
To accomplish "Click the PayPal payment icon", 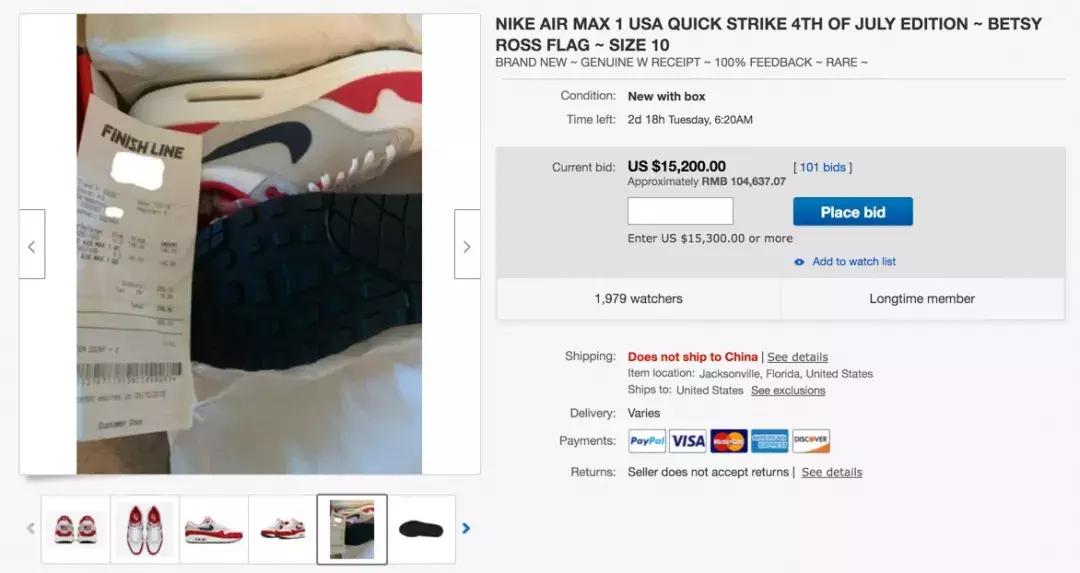I will point(647,441).
